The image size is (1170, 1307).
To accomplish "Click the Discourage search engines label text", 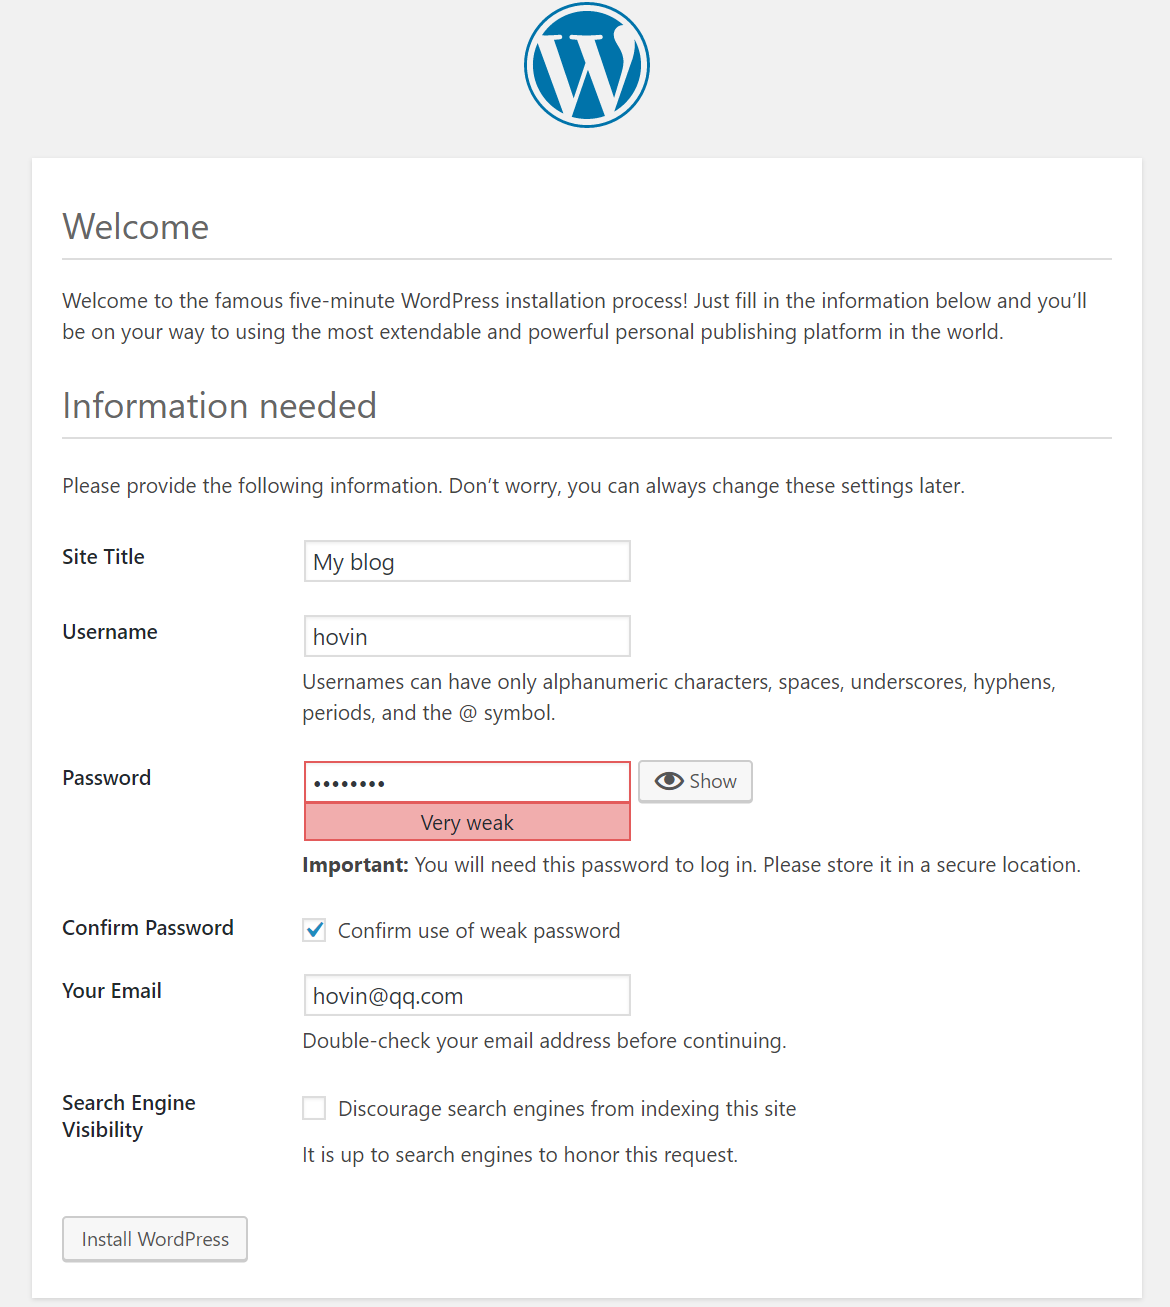I will (x=567, y=1109).
